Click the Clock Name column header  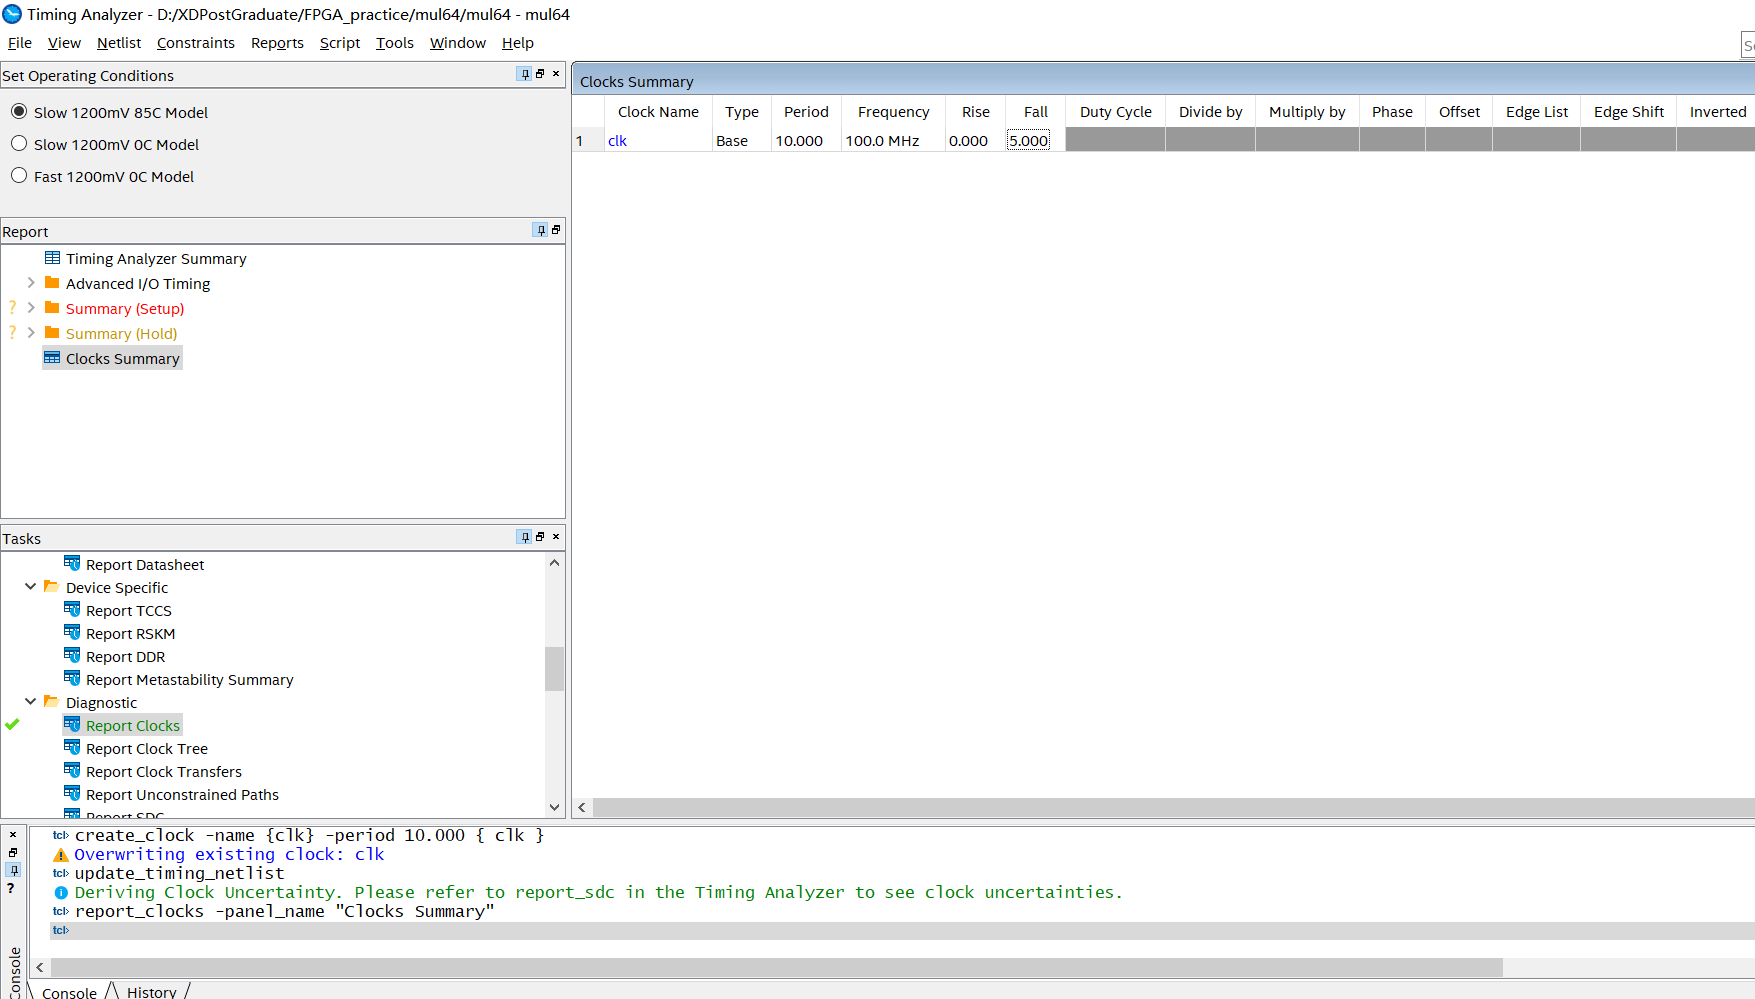coord(658,112)
